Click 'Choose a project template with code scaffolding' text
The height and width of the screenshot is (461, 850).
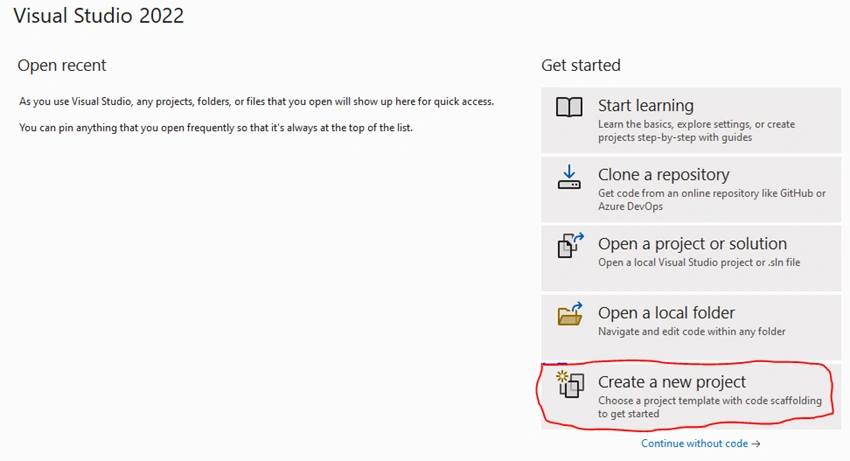pyautogui.click(x=710, y=407)
